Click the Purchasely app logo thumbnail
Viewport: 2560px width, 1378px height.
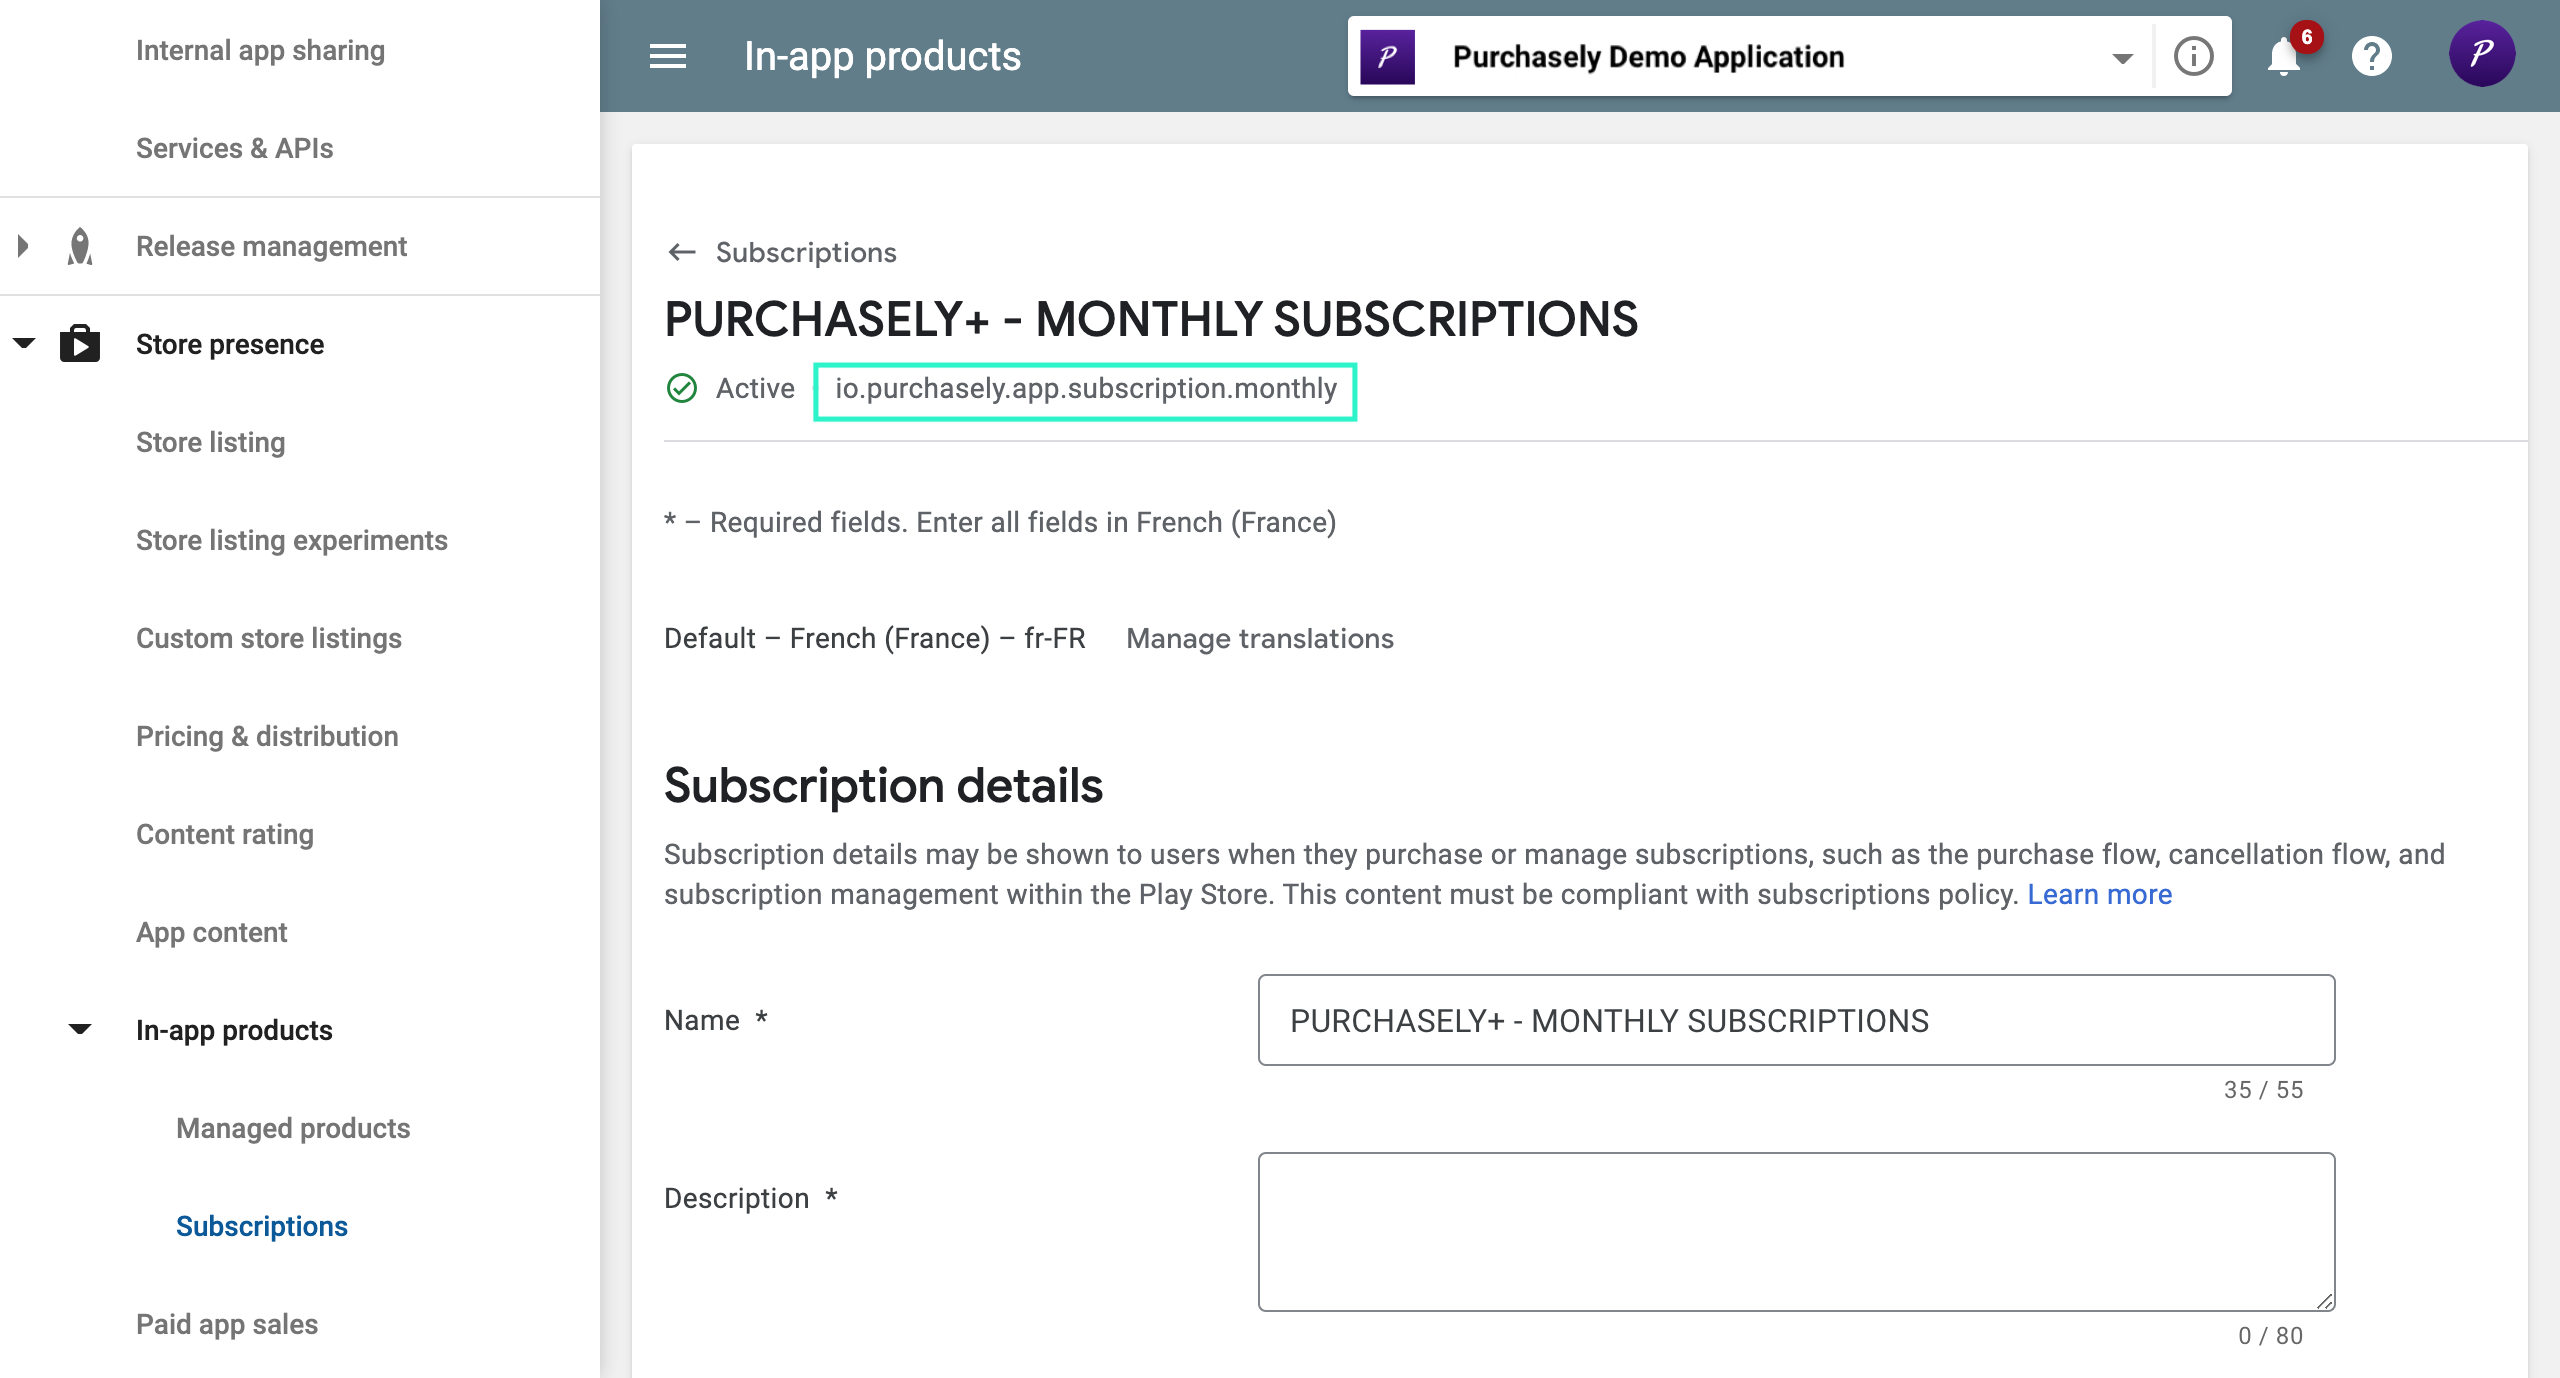(1388, 57)
